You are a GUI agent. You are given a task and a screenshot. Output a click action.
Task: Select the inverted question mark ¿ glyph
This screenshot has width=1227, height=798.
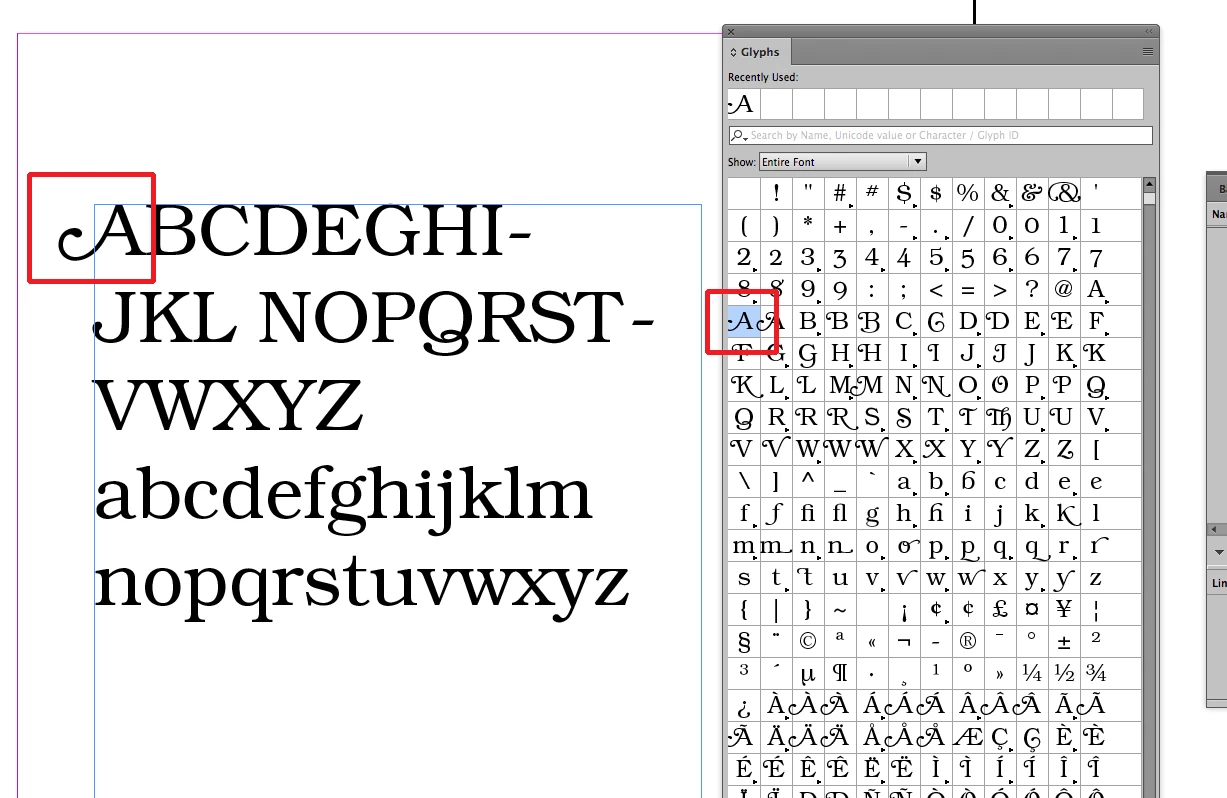click(x=743, y=706)
